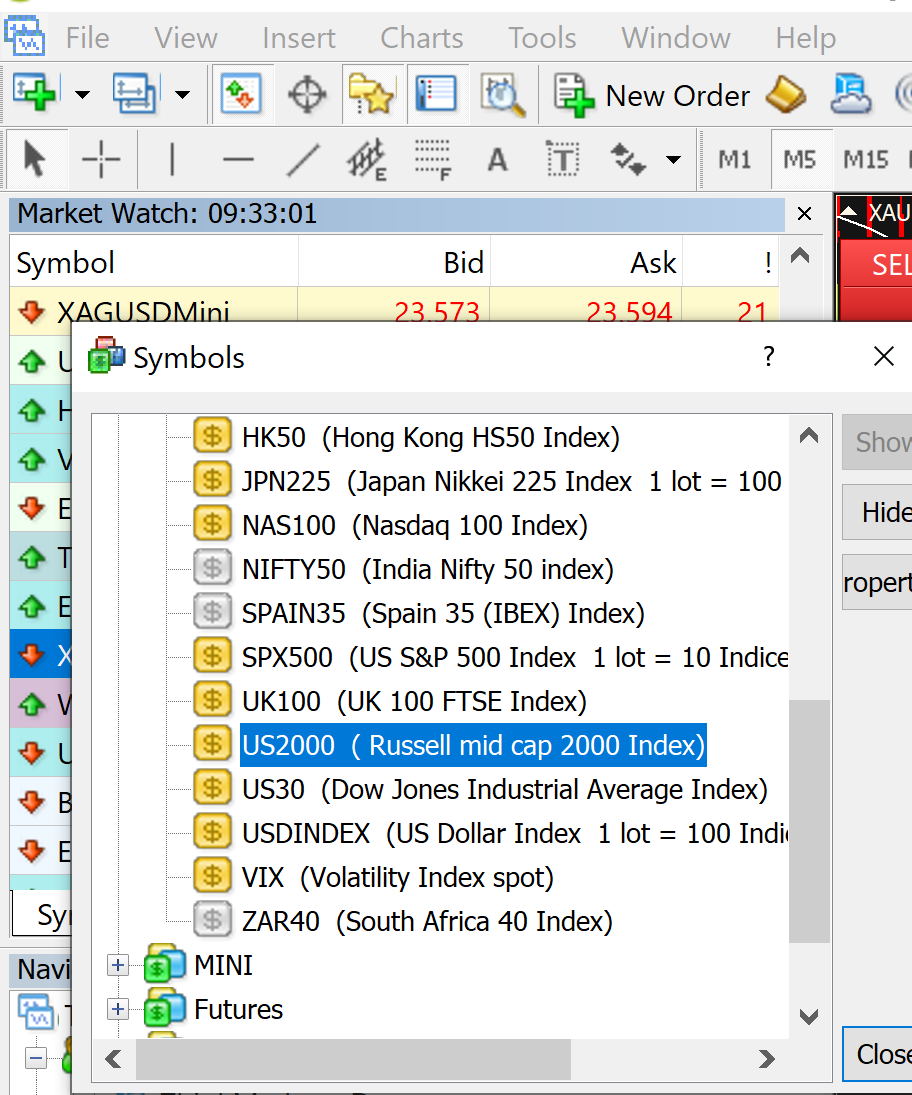The image size is (912, 1095).
Task: Click the New Order button
Action: click(x=651, y=96)
